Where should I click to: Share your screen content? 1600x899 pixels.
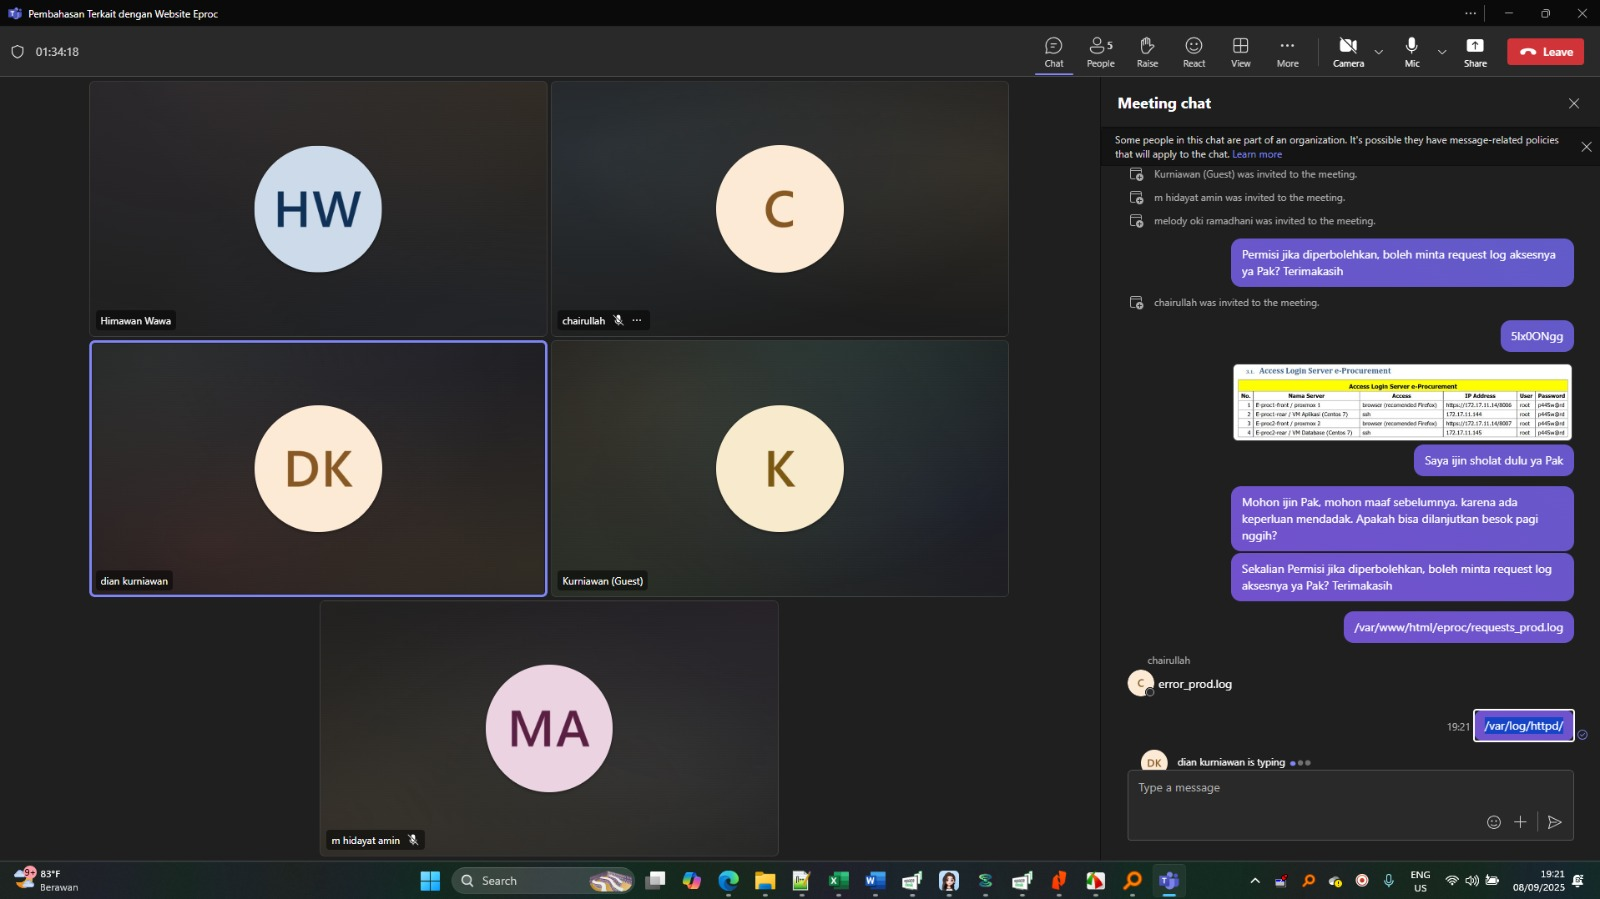point(1475,52)
